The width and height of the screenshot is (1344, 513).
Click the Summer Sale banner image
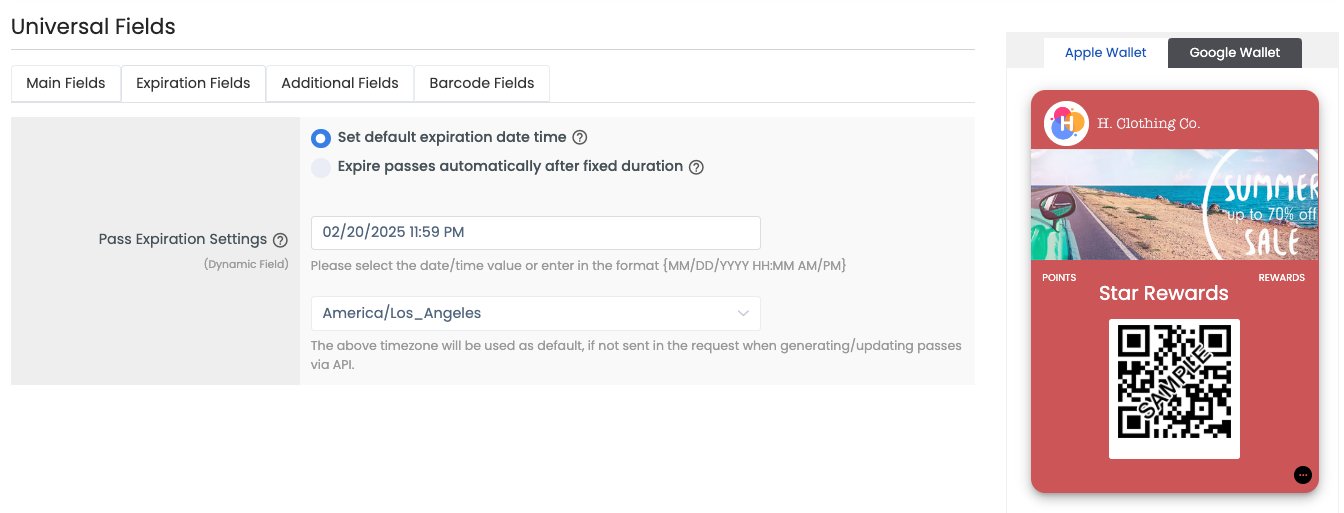(1174, 204)
